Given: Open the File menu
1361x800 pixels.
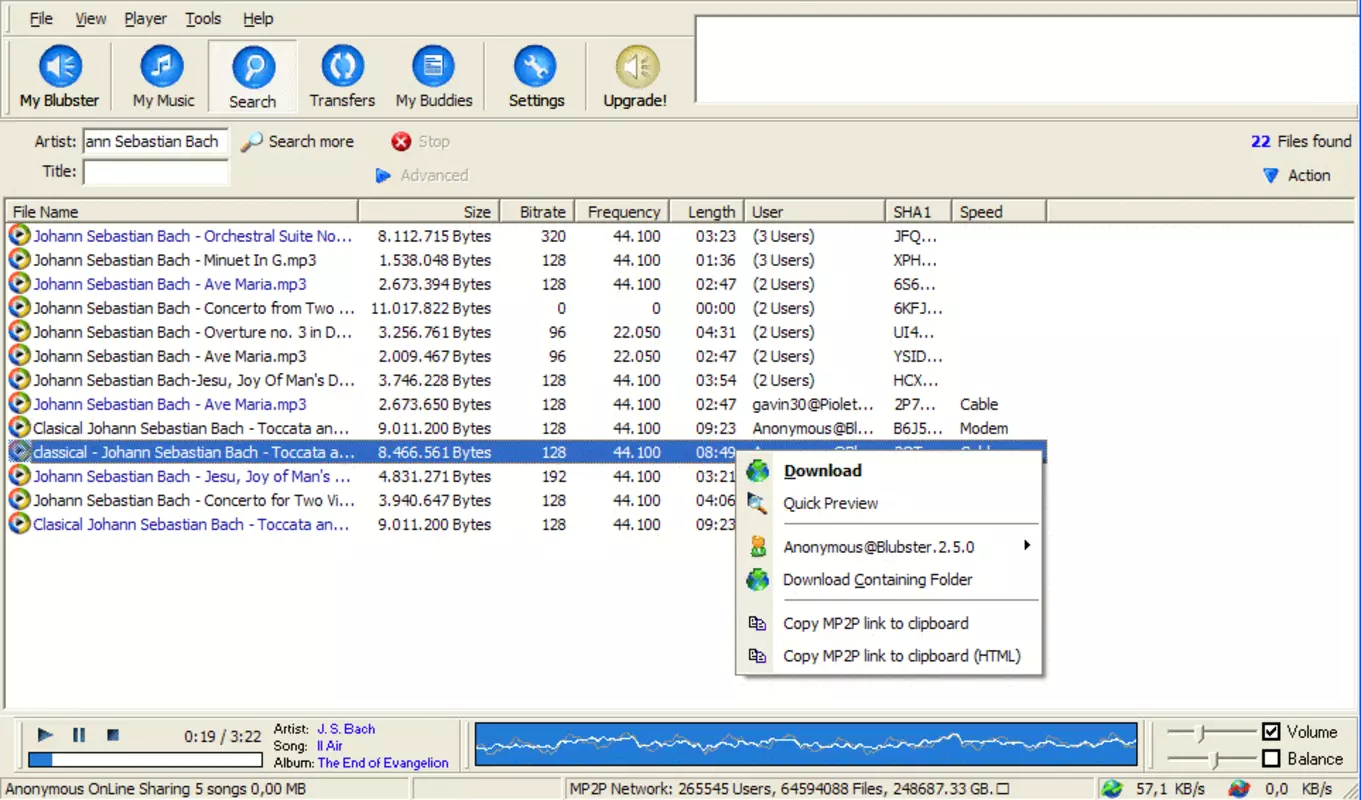Looking at the screenshot, I should 41,19.
